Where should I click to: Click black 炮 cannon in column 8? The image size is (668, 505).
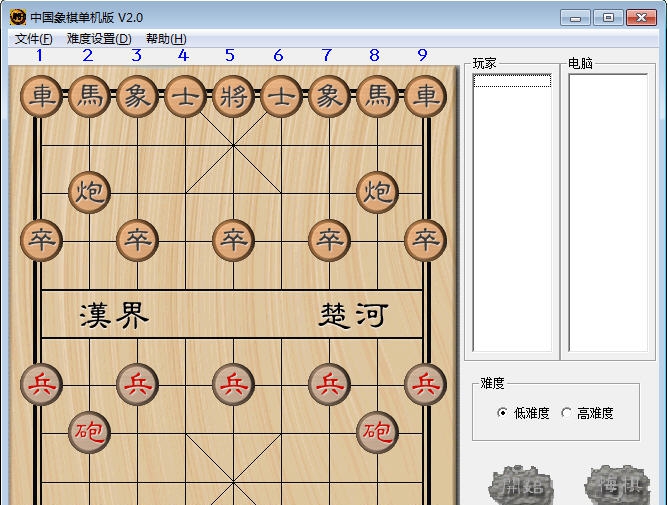coord(377,192)
